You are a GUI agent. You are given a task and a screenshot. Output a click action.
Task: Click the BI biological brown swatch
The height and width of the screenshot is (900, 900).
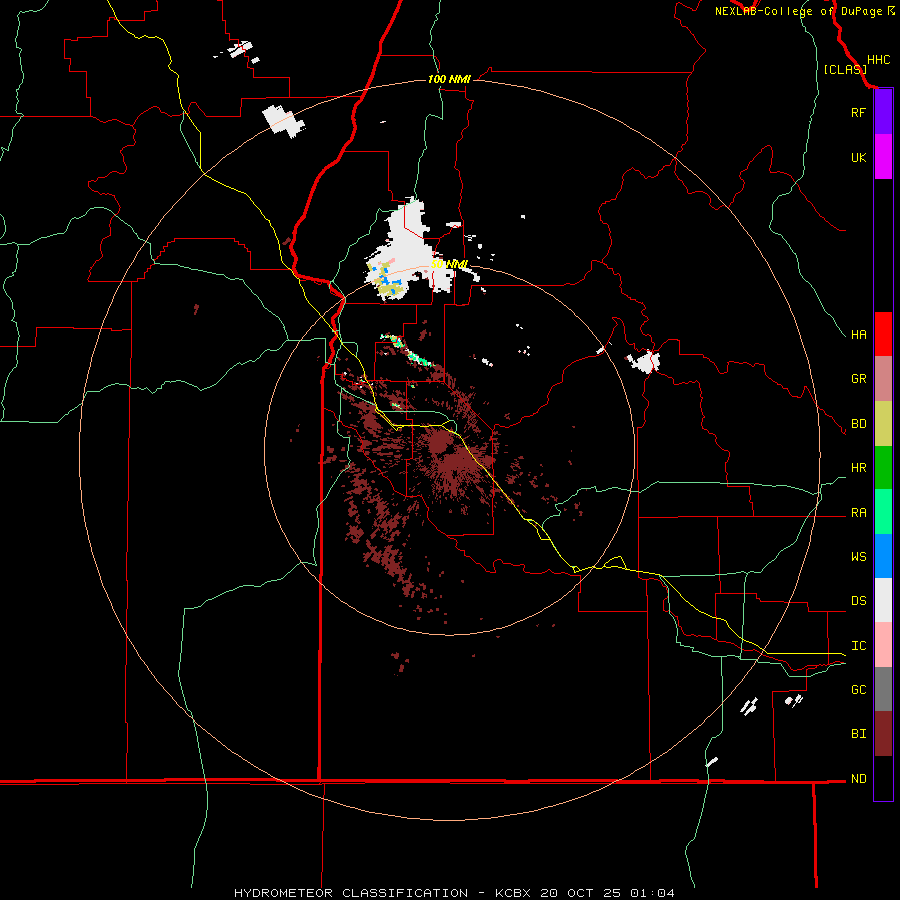pos(883,734)
